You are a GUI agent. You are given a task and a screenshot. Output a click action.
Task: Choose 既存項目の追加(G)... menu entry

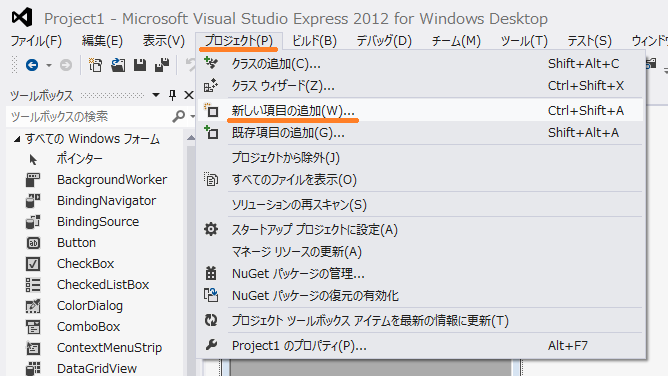421,133
